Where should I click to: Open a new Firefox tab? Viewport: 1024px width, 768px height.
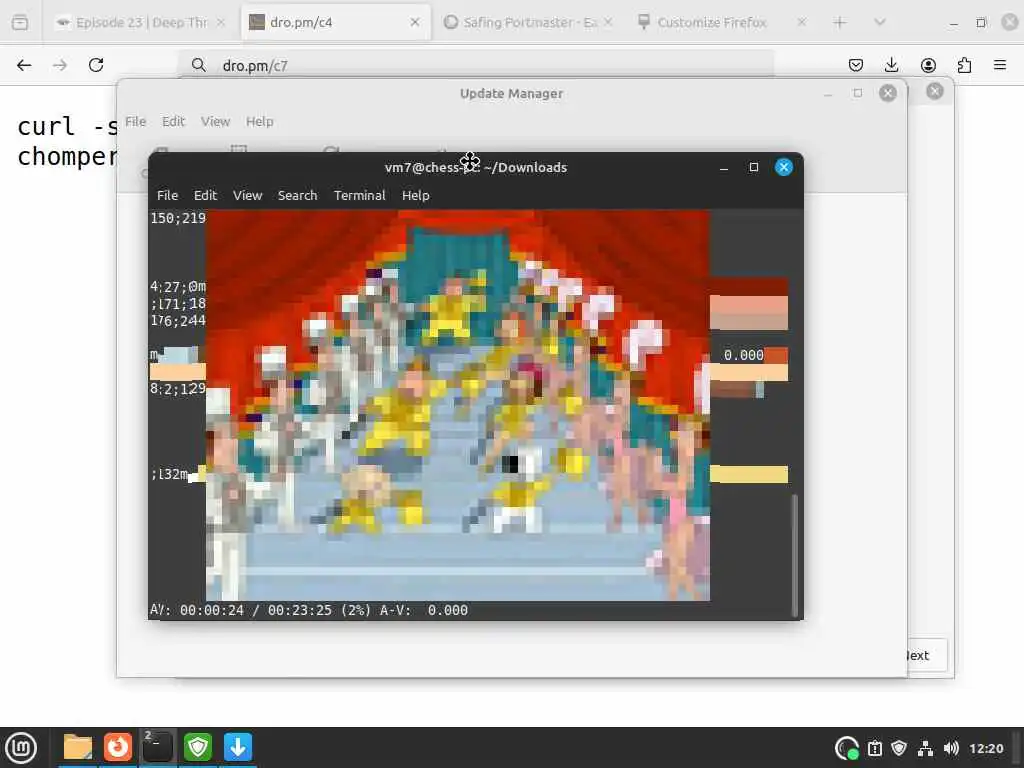click(x=840, y=23)
